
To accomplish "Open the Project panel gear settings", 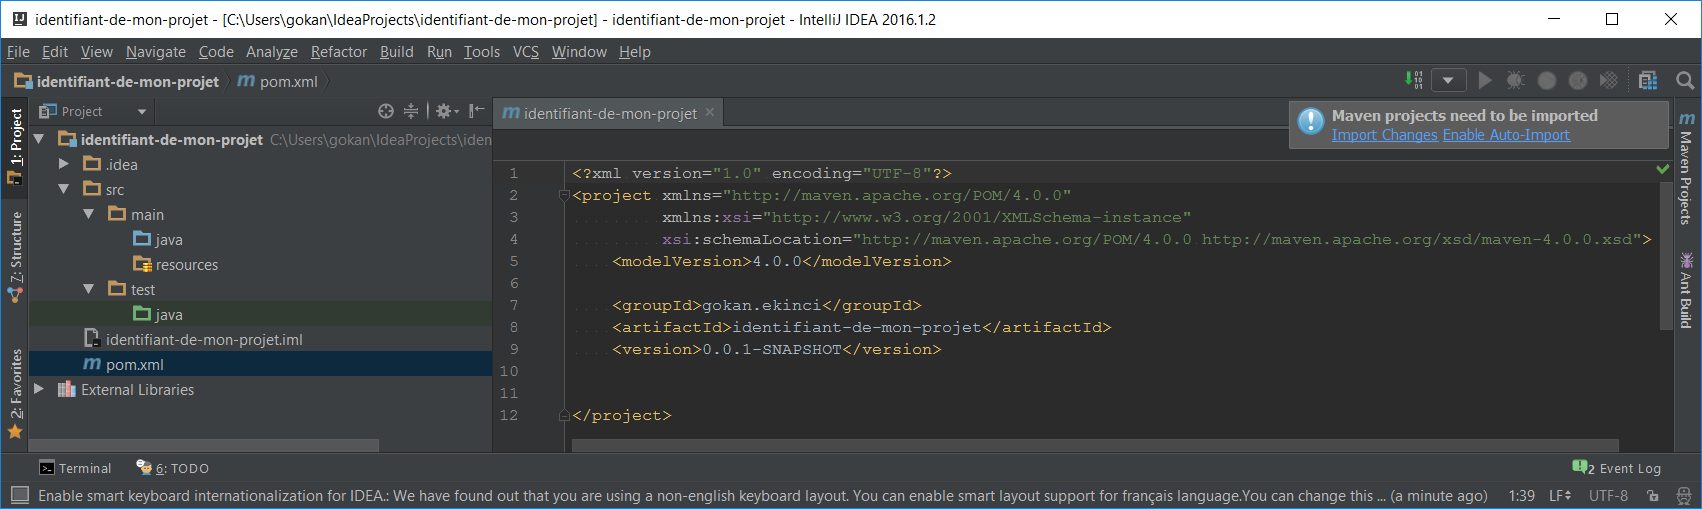I will [x=445, y=111].
